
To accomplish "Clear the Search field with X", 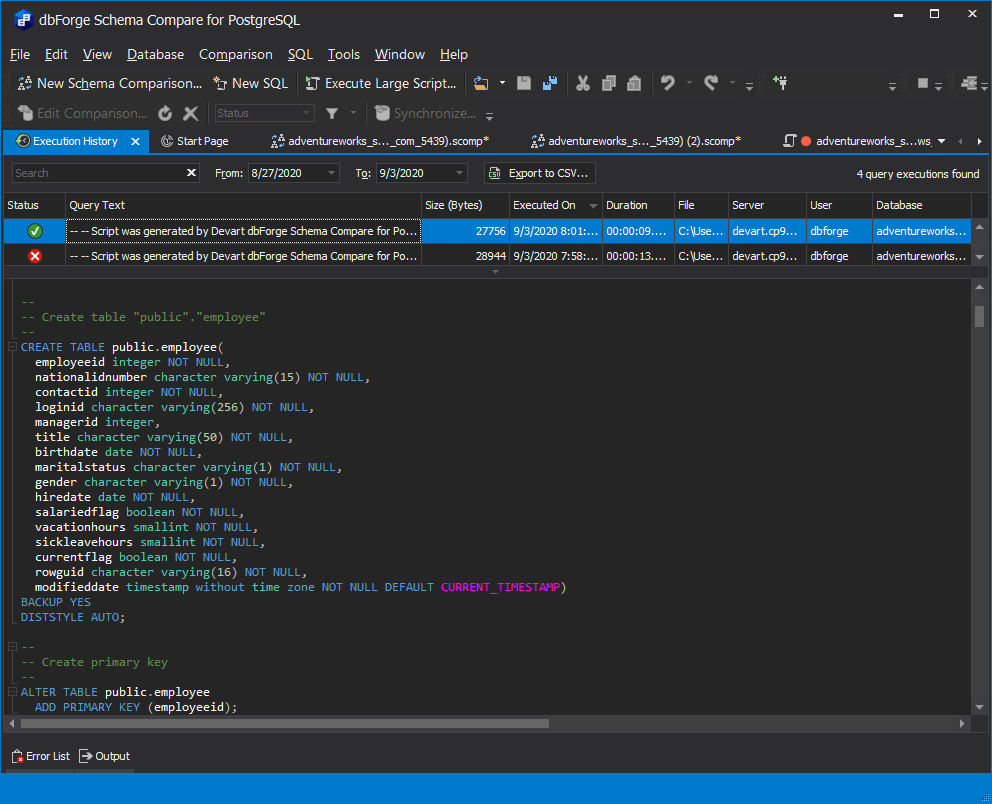I will 192,173.
